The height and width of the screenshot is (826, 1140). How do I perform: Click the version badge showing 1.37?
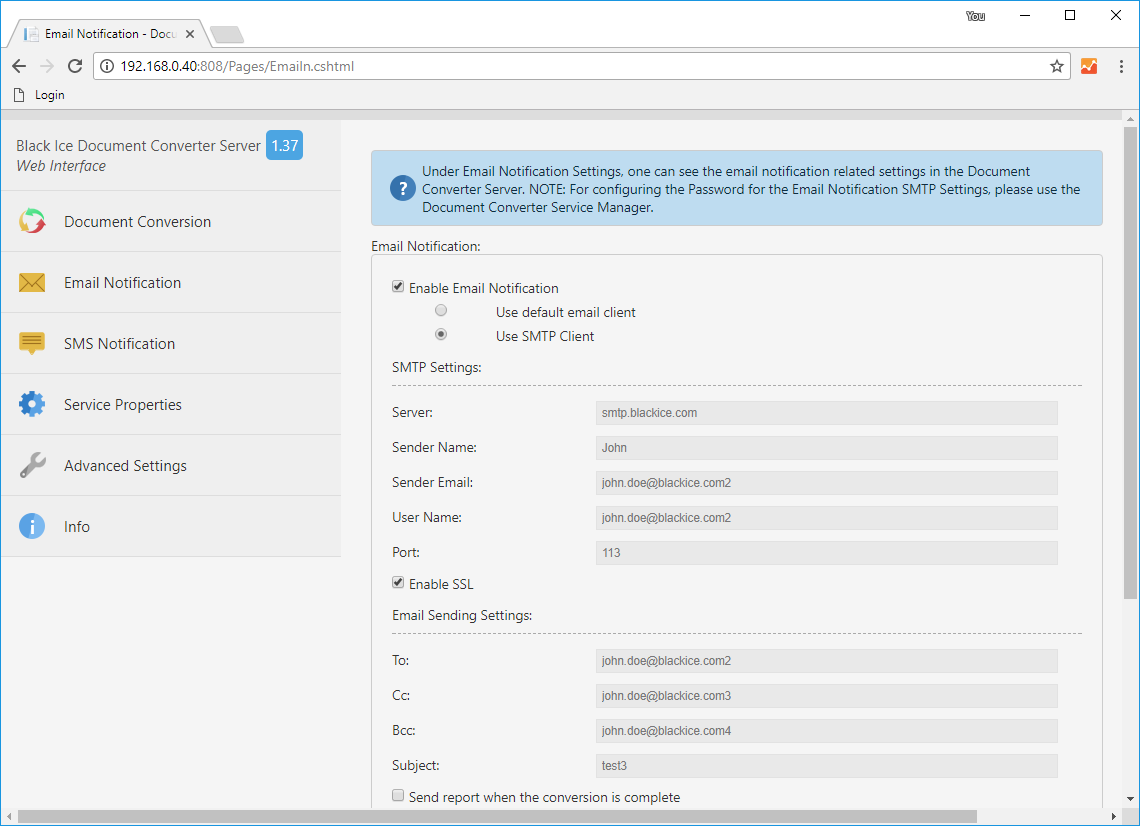tap(284, 145)
